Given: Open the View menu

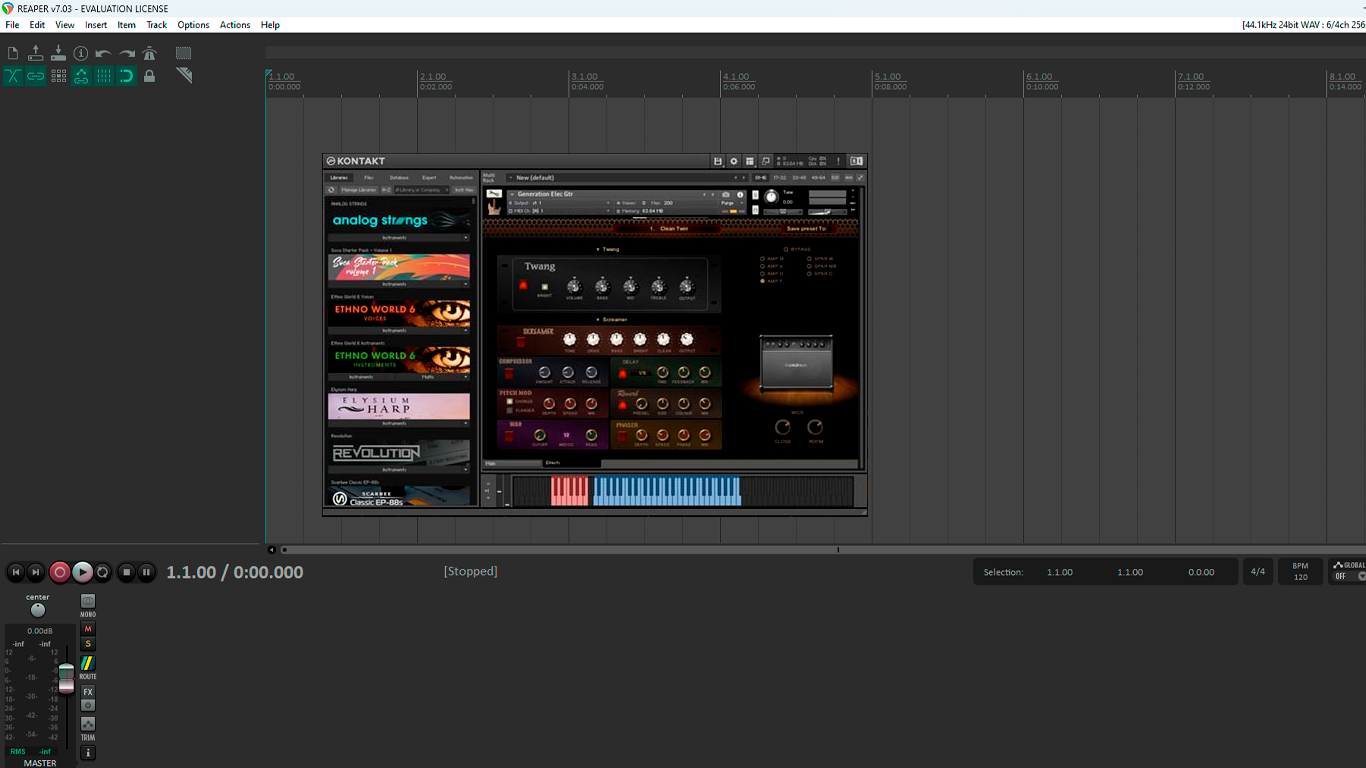Looking at the screenshot, I should pos(65,25).
